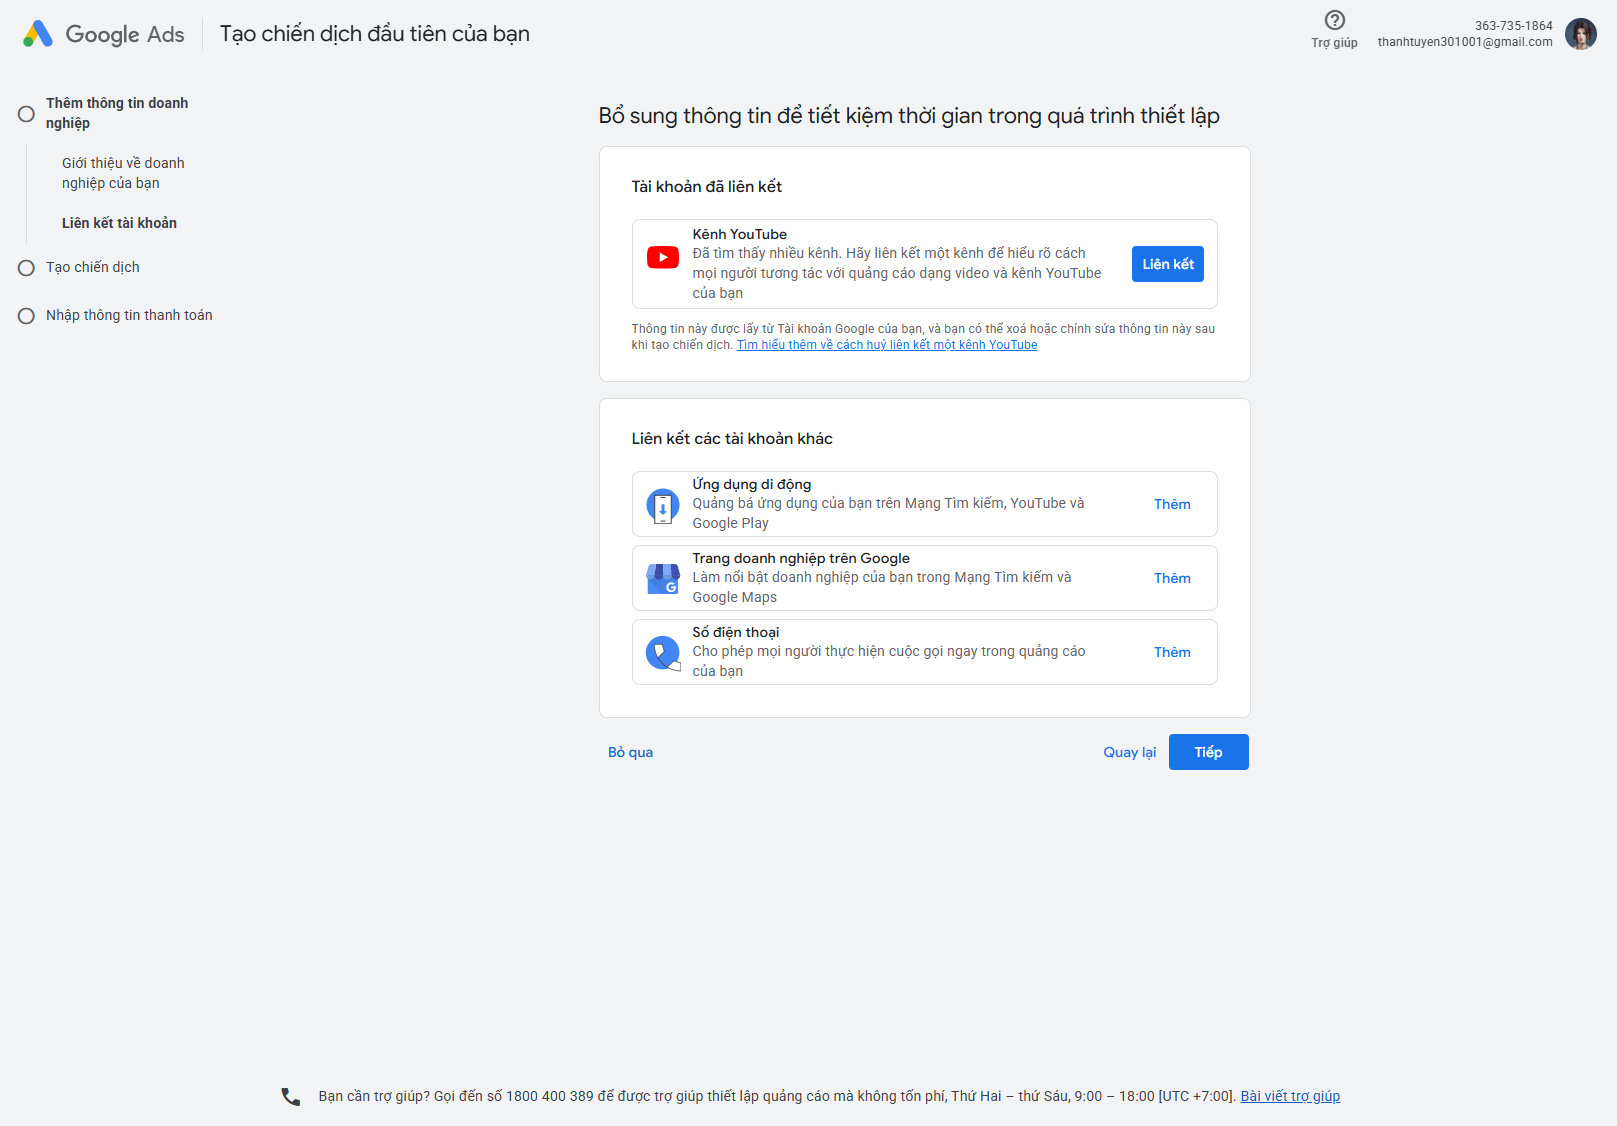Click the phone number icon
This screenshot has width=1617, height=1126.
pyautogui.click(x=662, y=653)
